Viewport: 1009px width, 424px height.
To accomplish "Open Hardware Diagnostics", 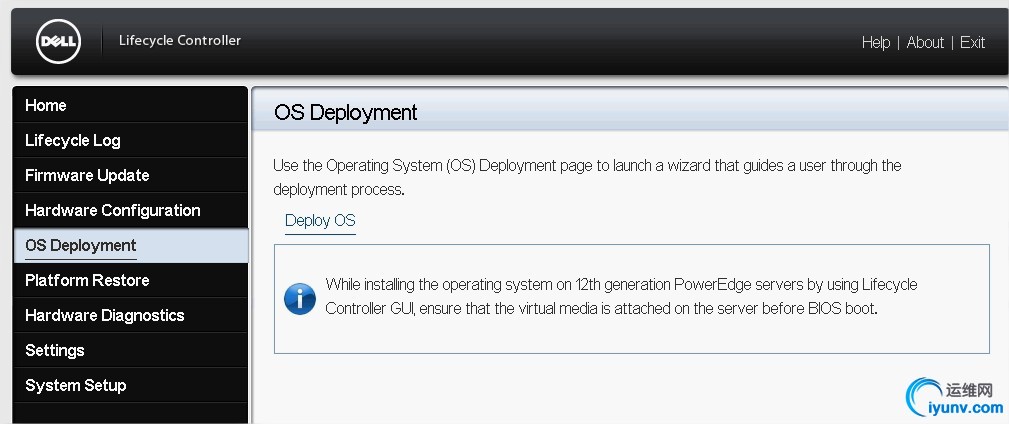I will 131,315.
